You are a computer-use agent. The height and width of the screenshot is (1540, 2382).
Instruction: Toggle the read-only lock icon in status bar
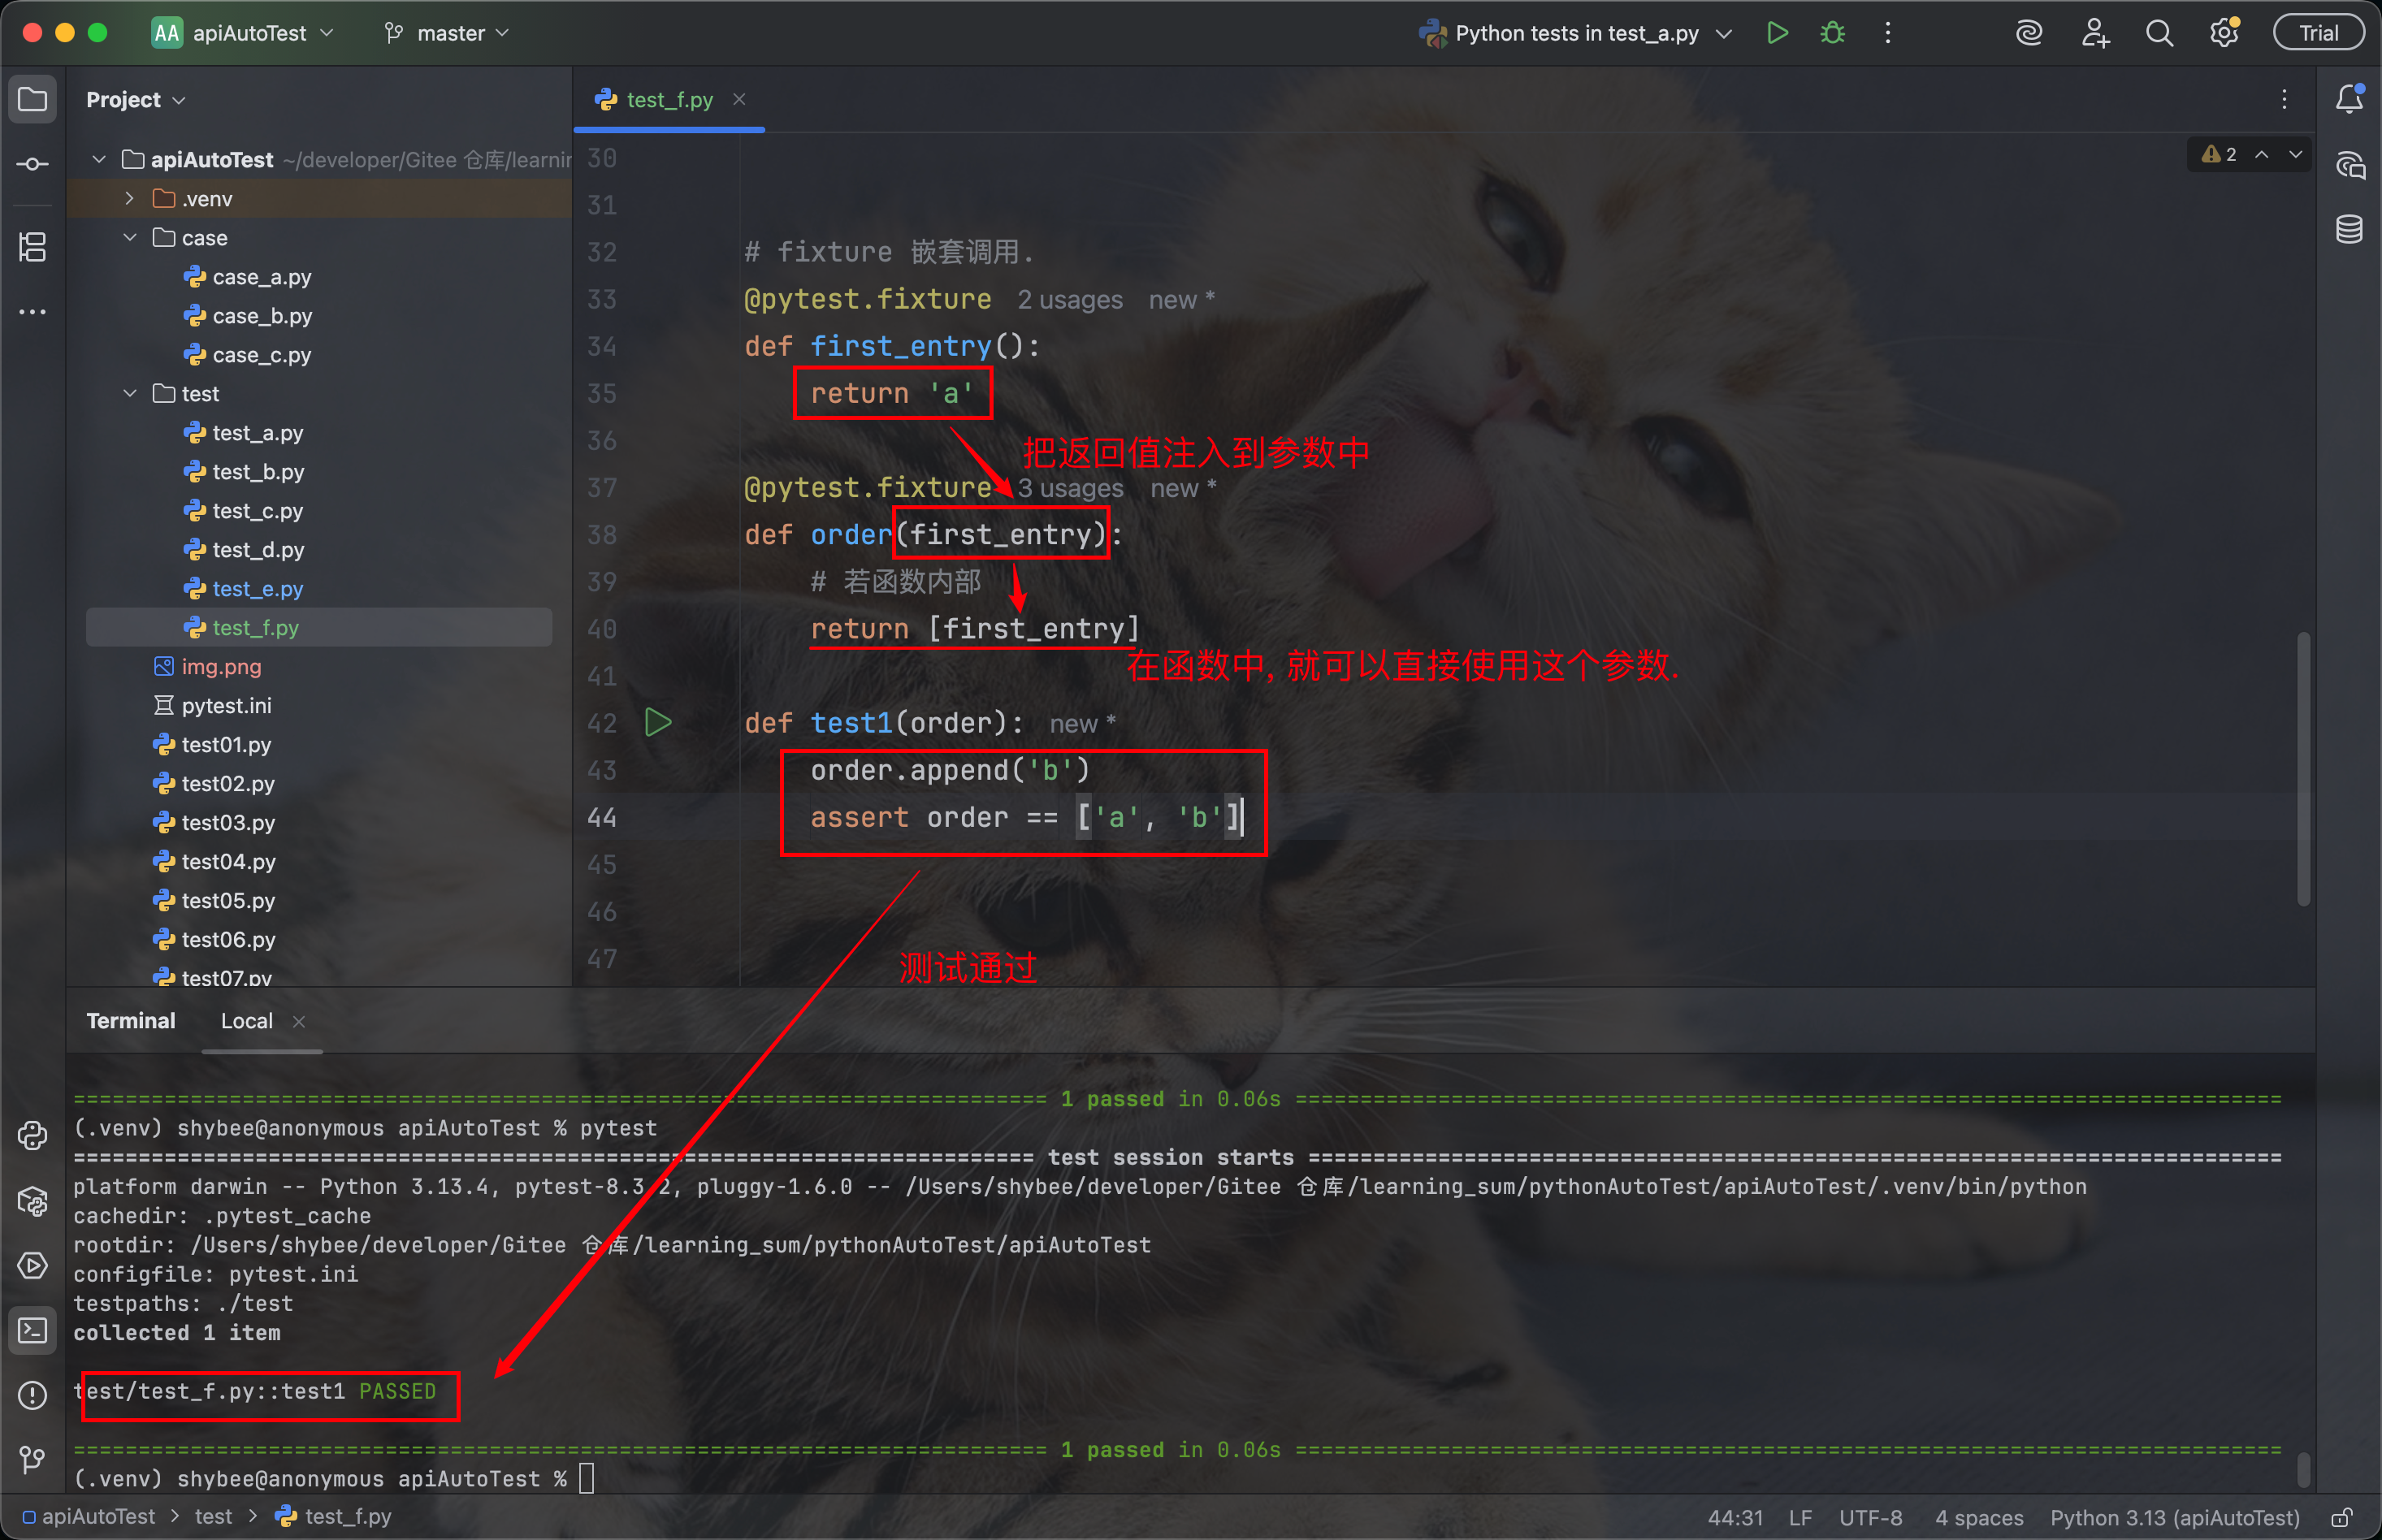(x=2340, y=1517)
